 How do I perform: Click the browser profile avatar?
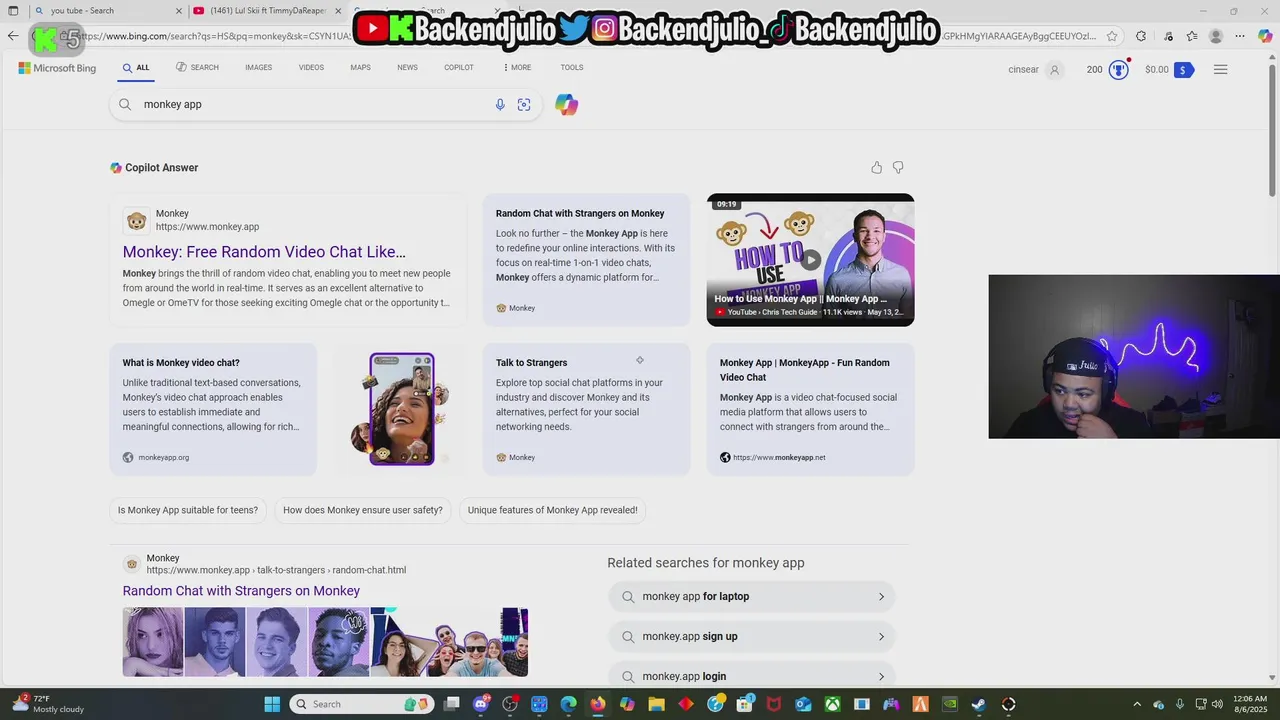tap(1216, 36)
